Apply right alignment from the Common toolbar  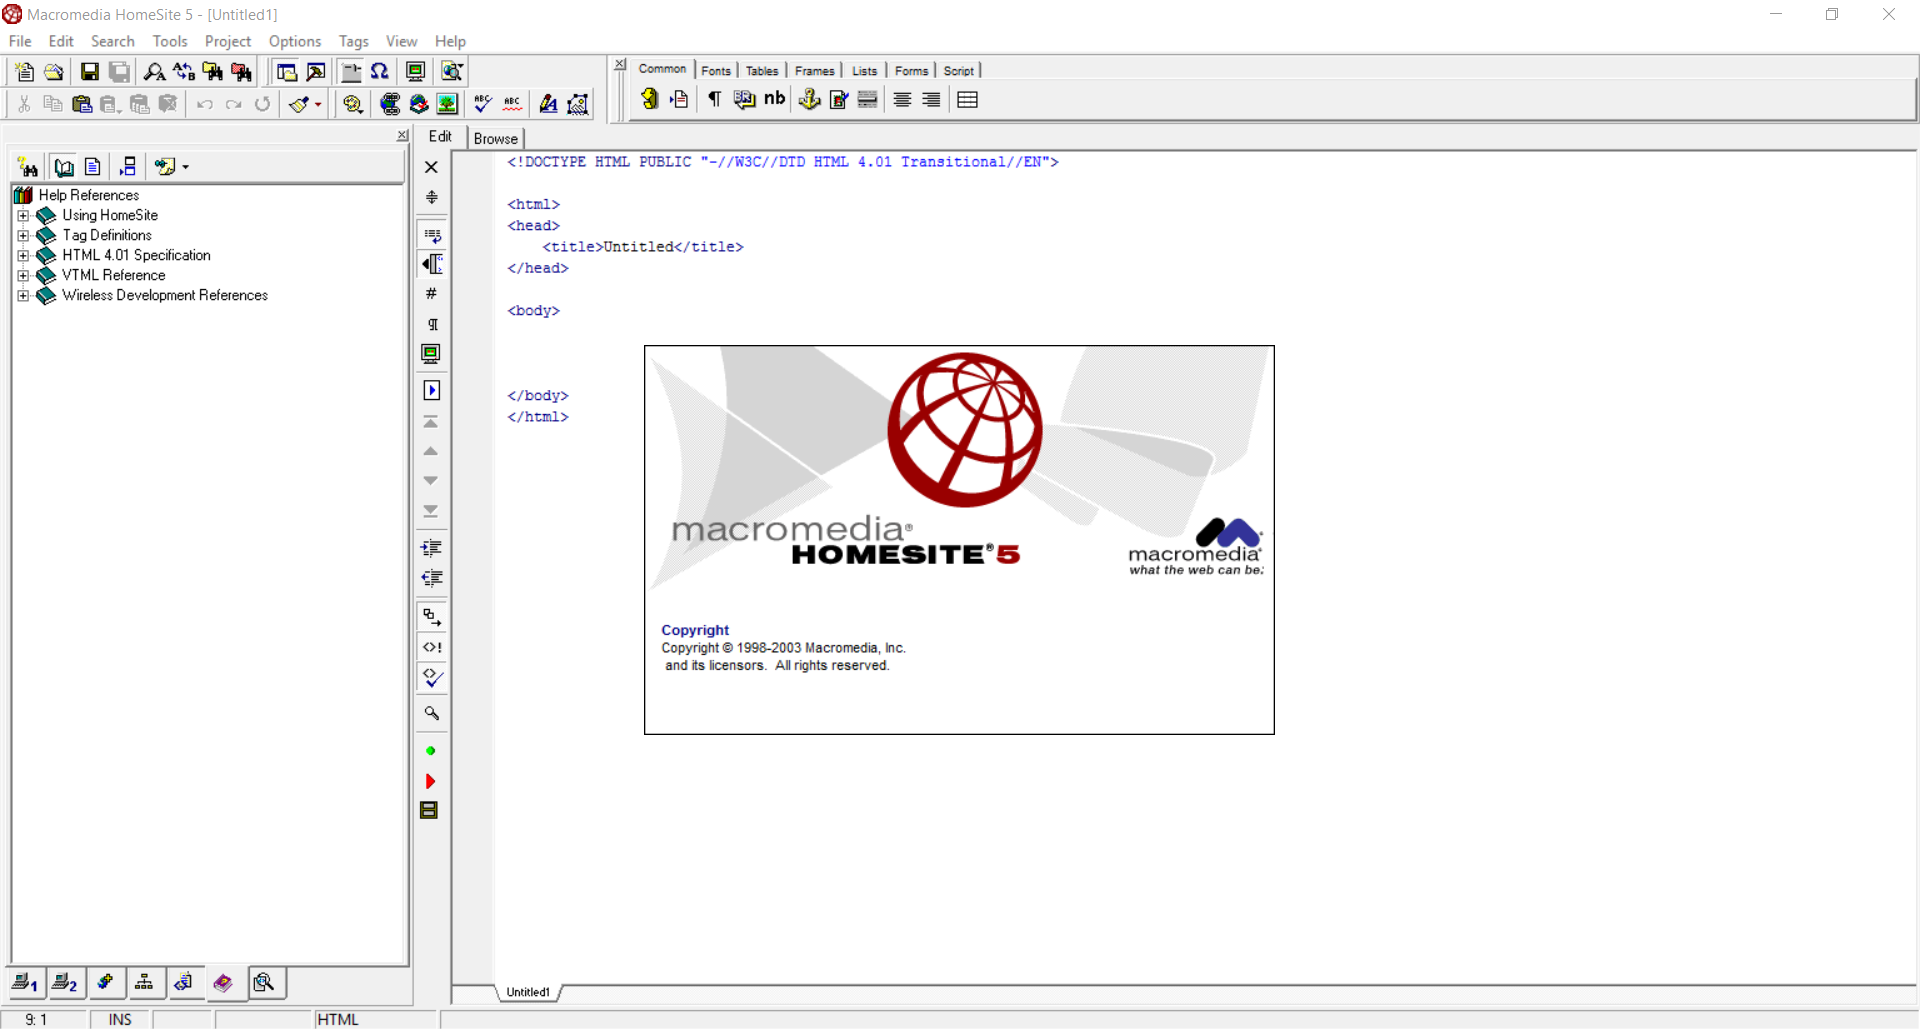point(931,99)
